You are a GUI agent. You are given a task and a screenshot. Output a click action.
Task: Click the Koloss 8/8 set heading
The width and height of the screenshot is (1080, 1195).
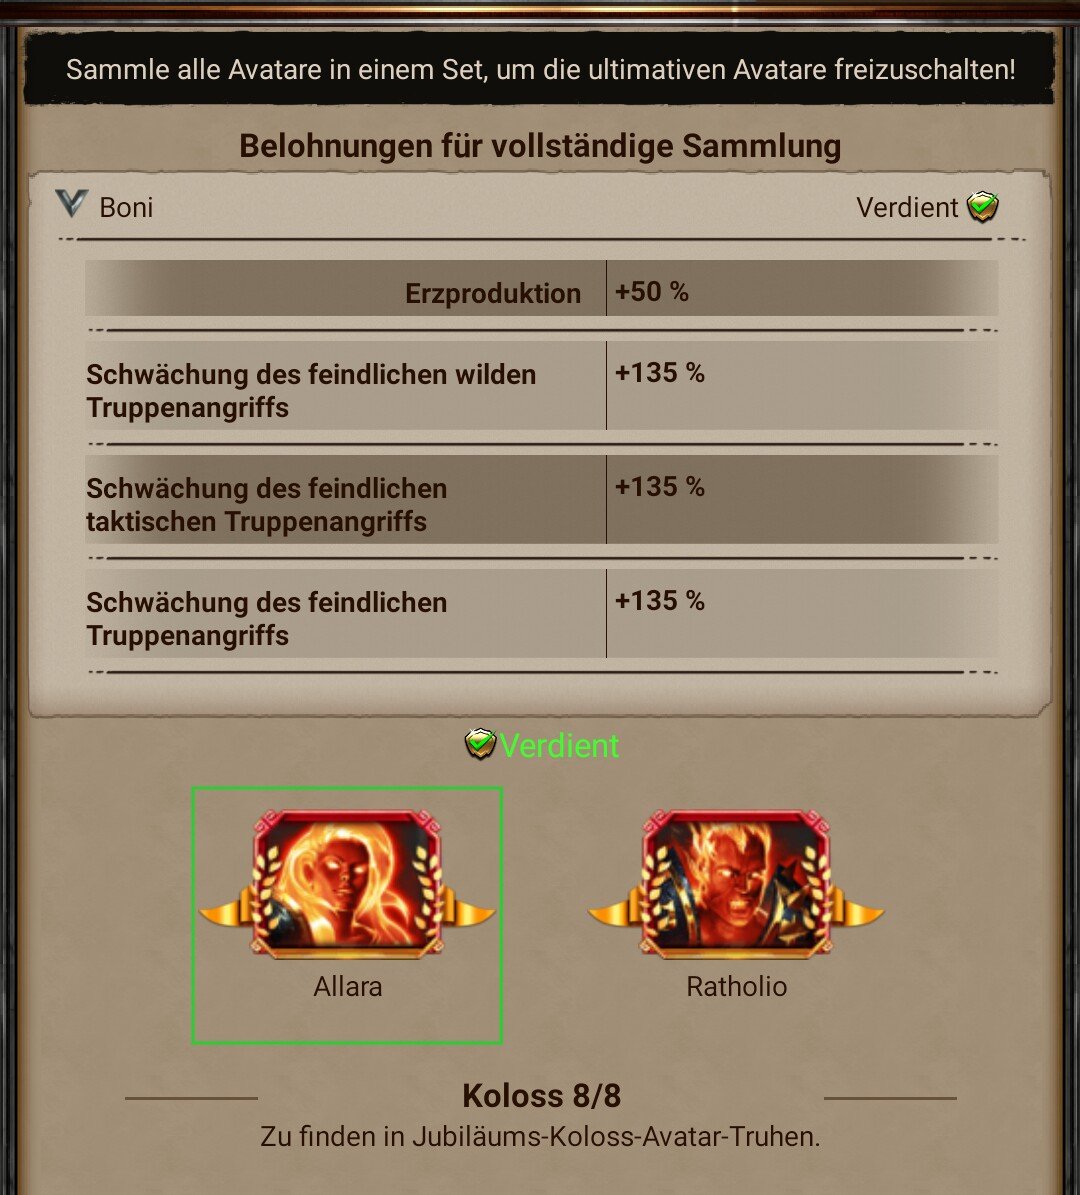coord(541,1096)
